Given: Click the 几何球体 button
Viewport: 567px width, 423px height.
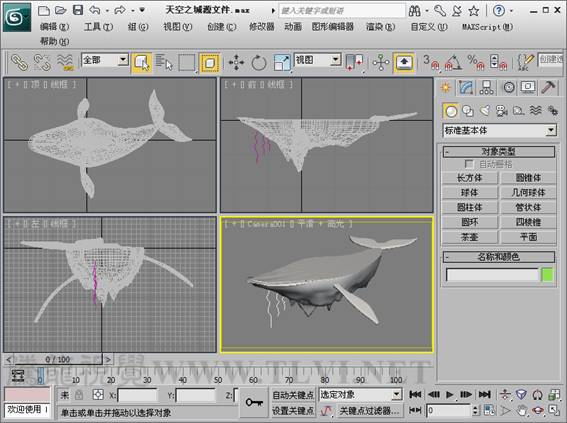Looking at the screenshot, I should coord(528,193).
